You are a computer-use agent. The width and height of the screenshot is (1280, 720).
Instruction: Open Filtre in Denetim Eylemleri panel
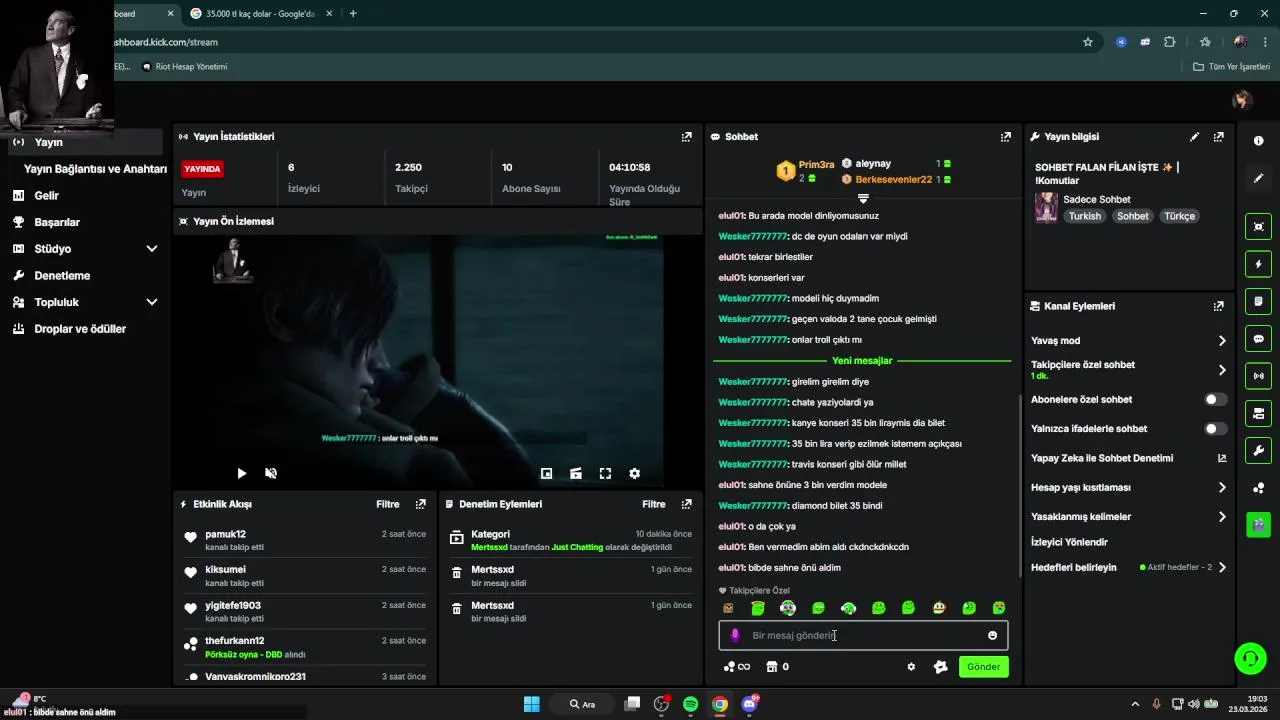pos(653,504)
